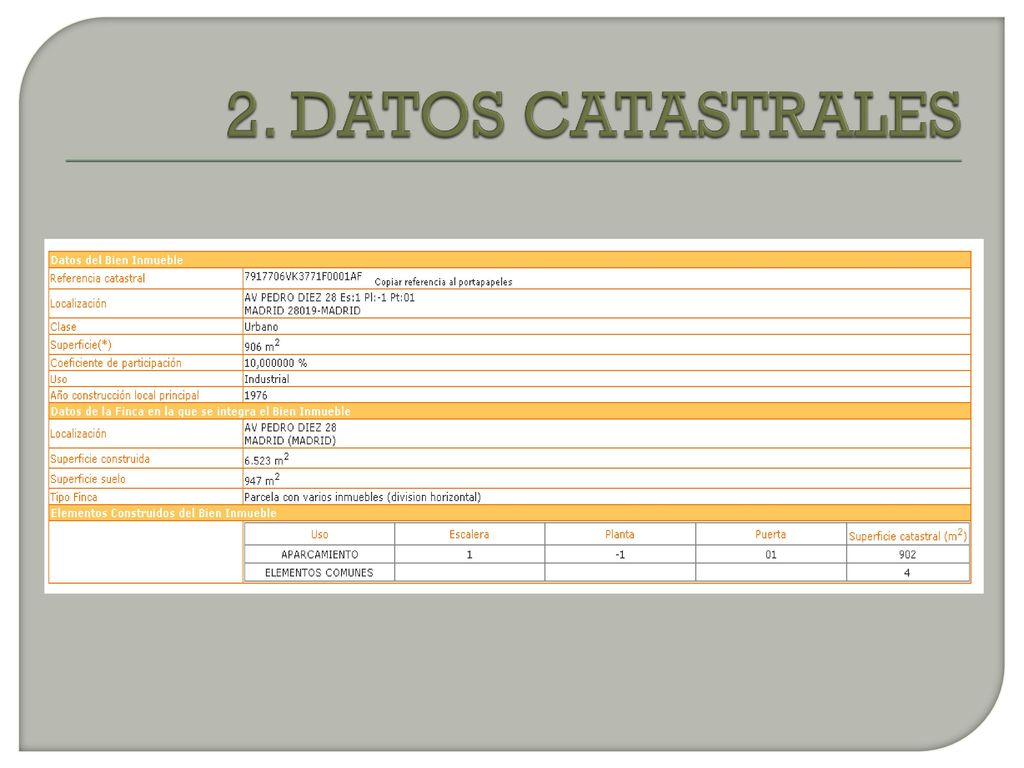Click the 'Clase' row label
The height and width of the screenshot is (768, 1024).
tap(63, 327)
